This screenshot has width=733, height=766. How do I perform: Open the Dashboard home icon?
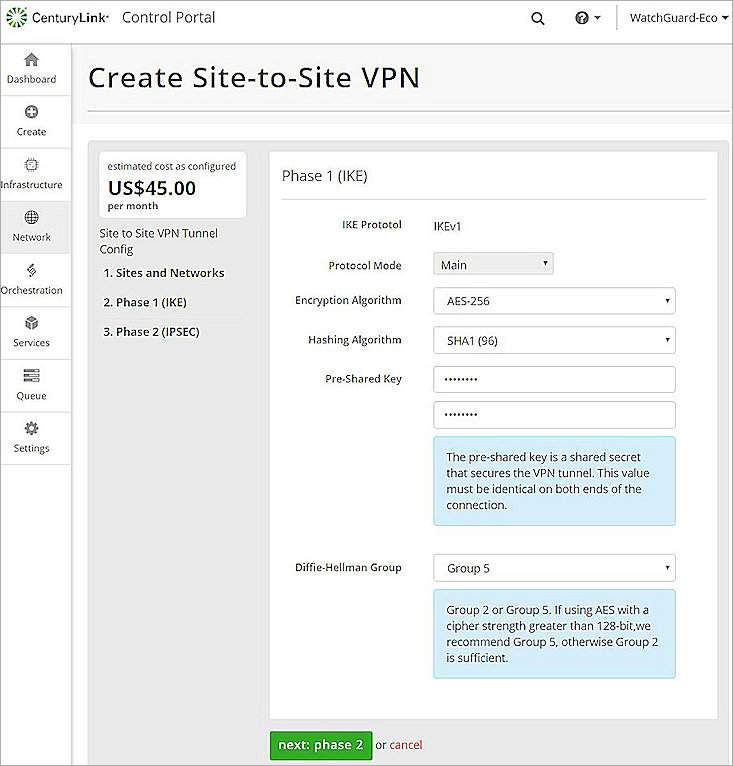pos(31,61)
